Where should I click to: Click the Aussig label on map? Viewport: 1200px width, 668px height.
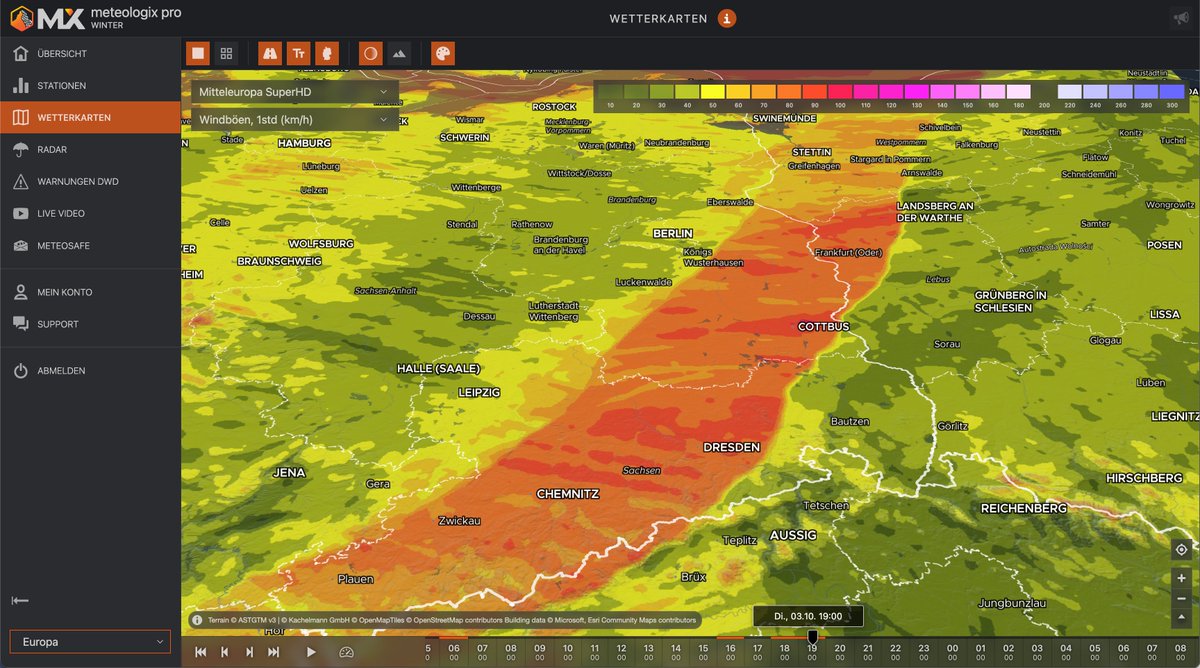793,535
